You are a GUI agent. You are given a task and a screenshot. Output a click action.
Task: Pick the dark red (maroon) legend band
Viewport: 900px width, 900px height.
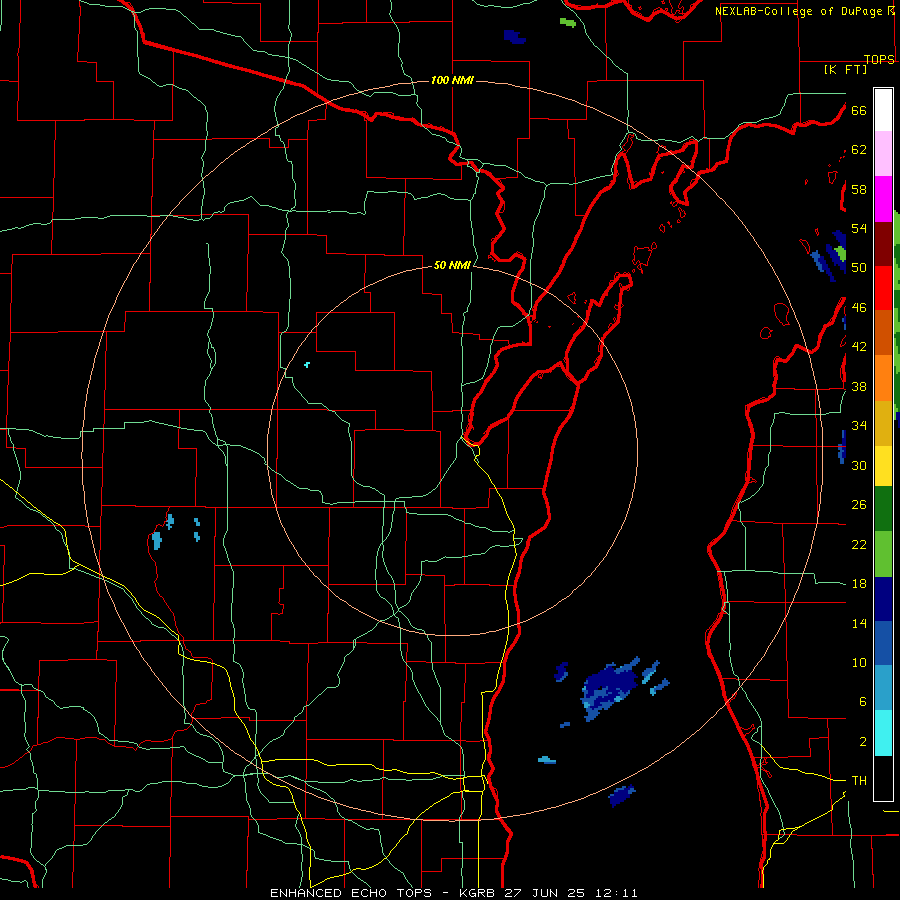pos(883,243)
